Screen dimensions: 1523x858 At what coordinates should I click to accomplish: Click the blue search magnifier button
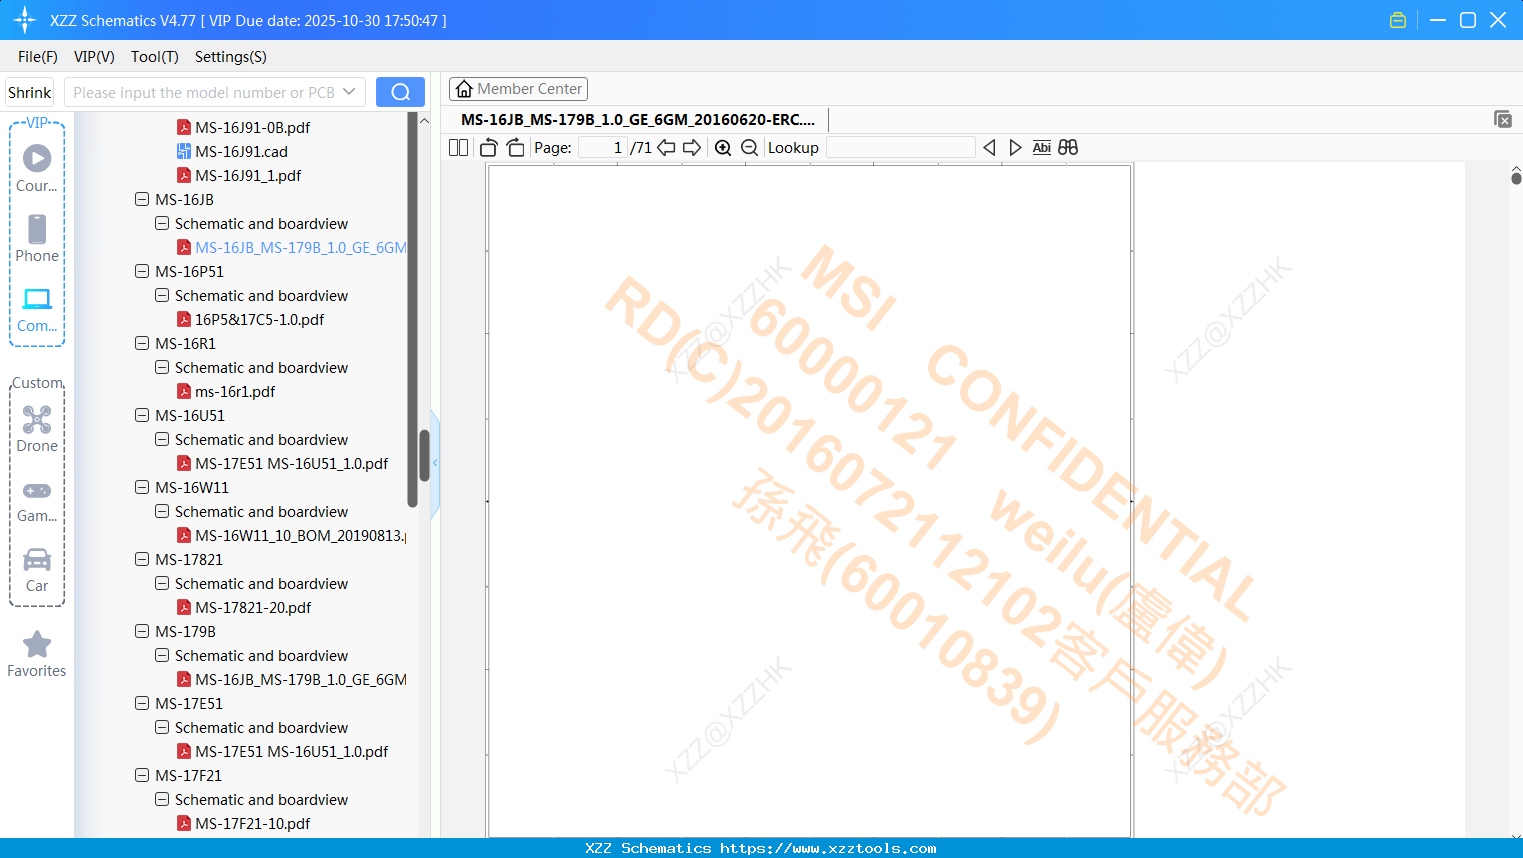(400, 92)
